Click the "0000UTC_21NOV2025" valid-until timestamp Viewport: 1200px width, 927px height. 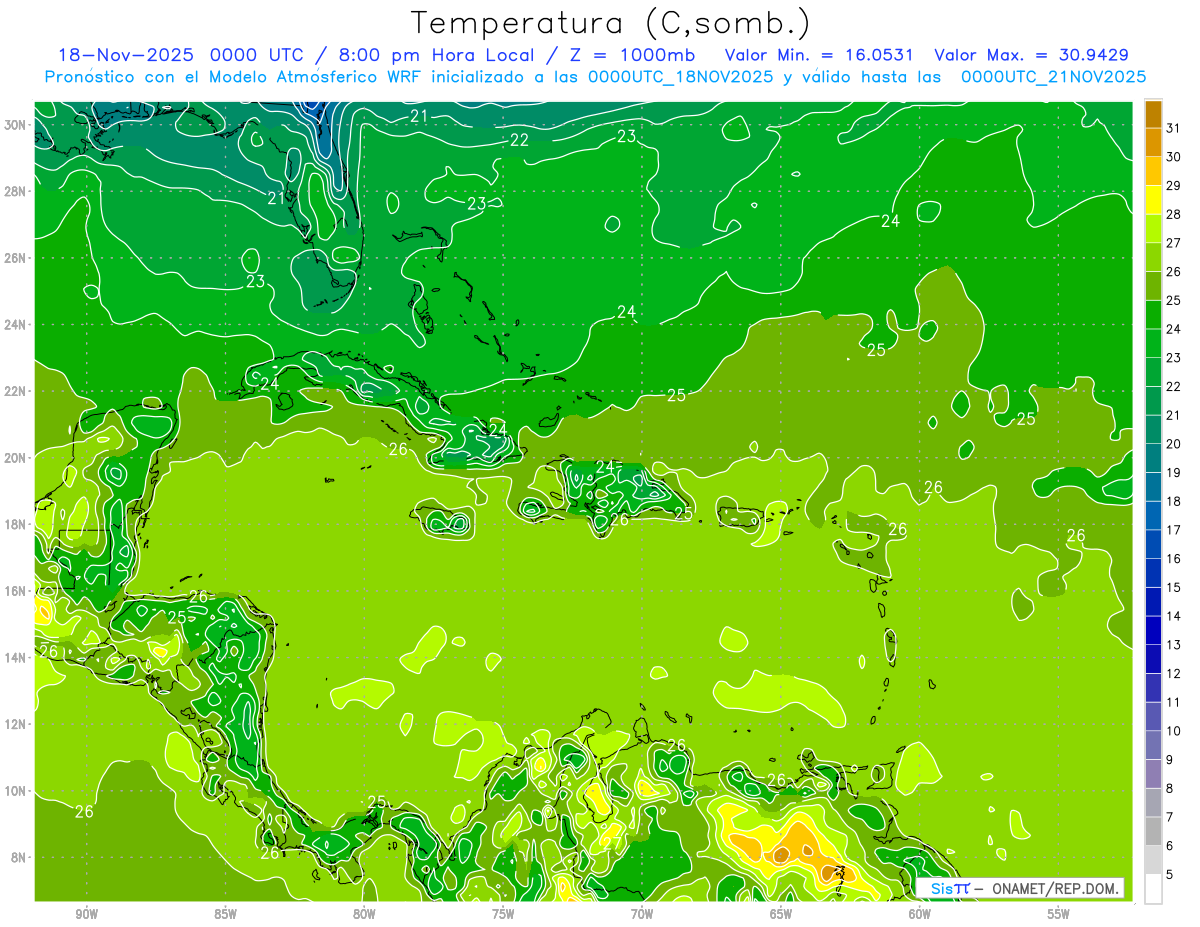(1053, 77)
